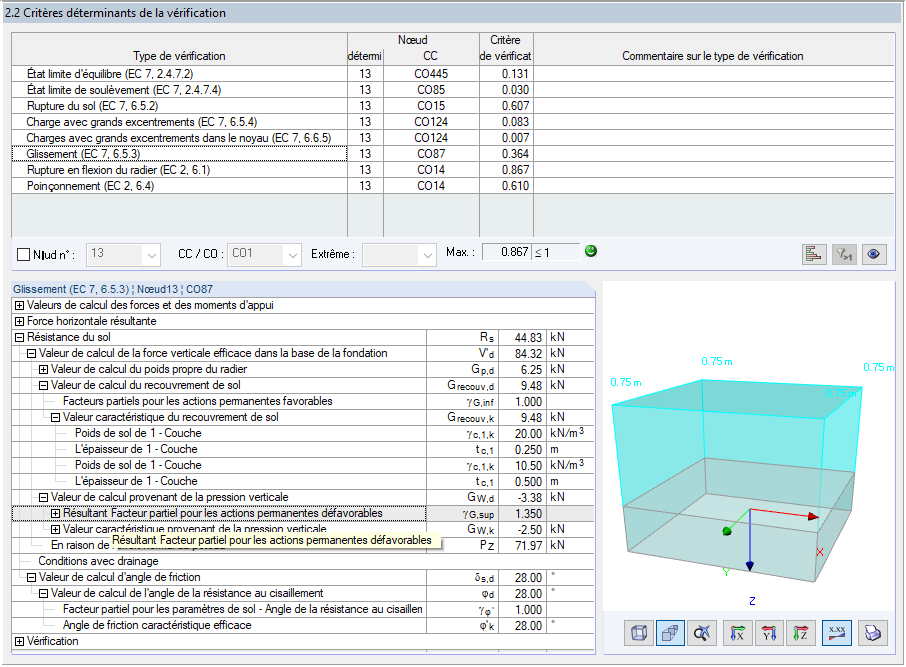
Task: Collapse Valeur de calcul de l'angle de la résistance au cisaillement
Action: click(x=43, y=593)
